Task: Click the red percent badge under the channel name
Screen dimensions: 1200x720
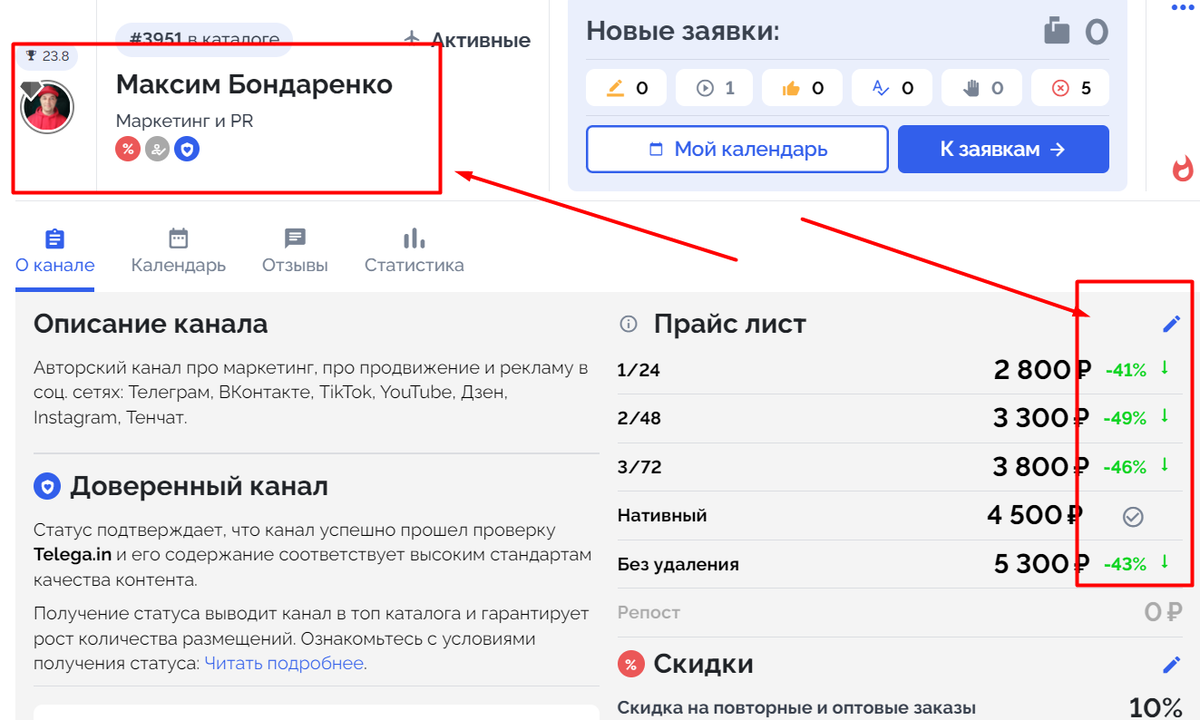Action: click(x=127, y=149)
